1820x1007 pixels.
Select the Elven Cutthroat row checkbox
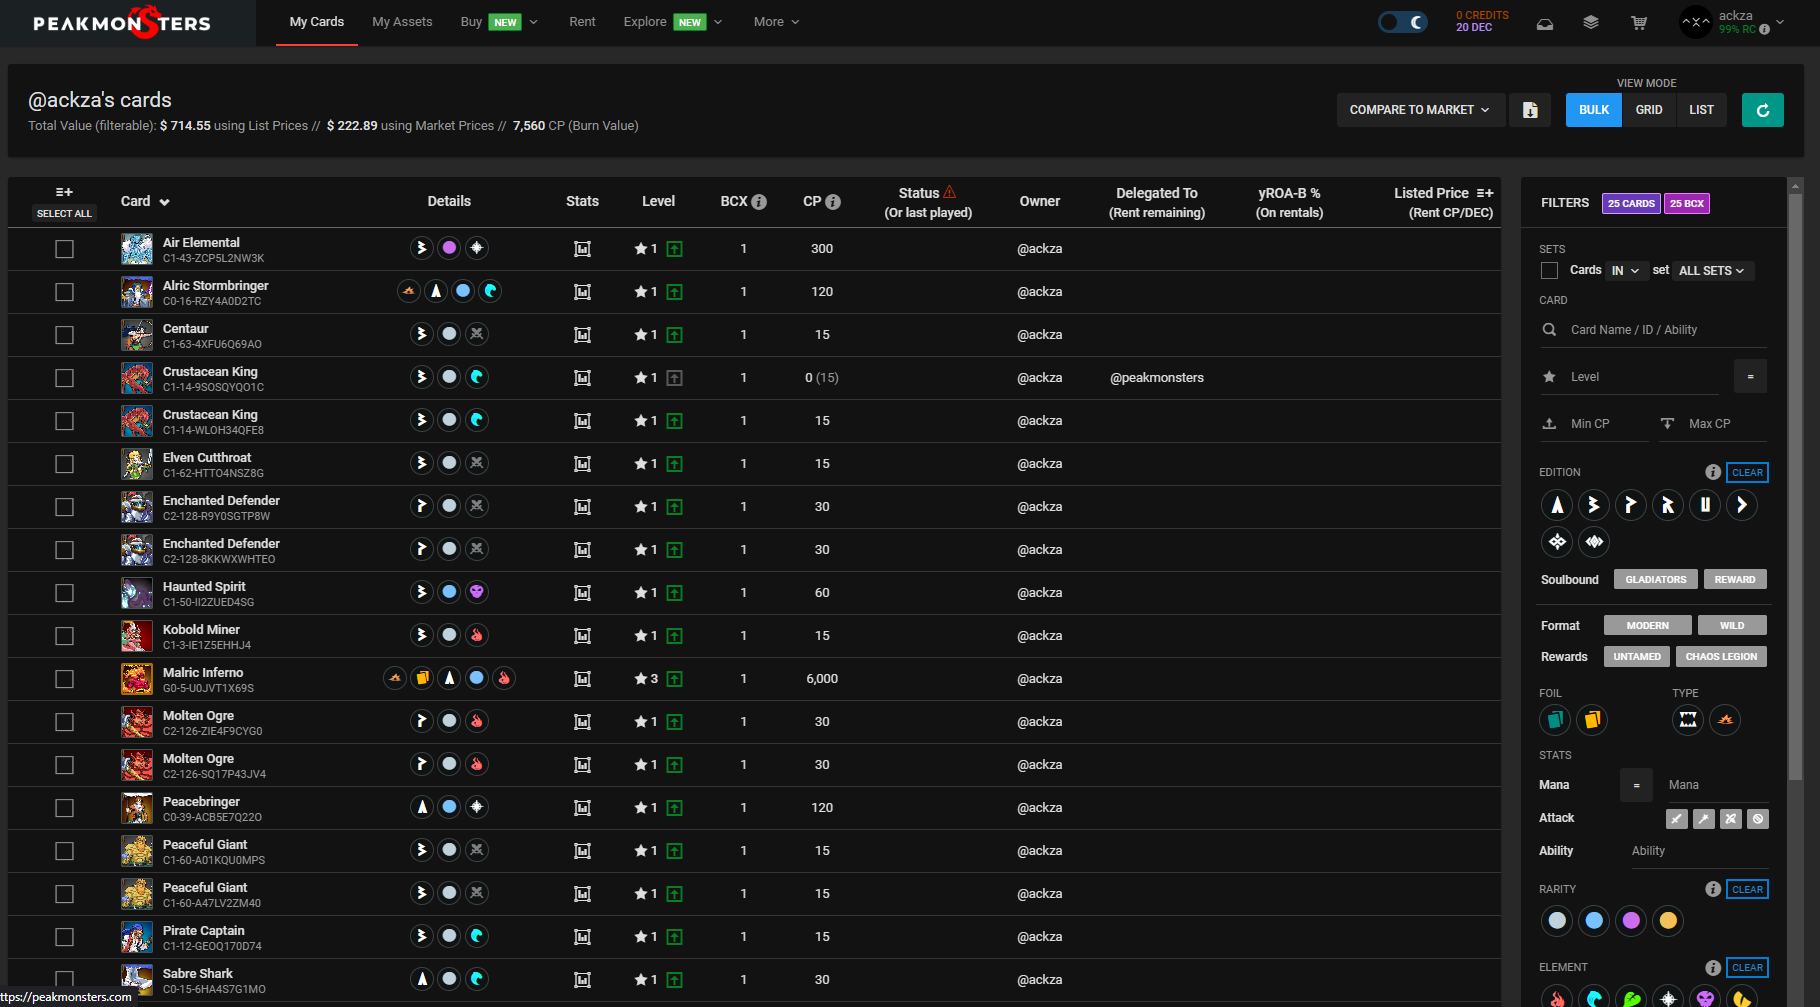click(65, 464)
